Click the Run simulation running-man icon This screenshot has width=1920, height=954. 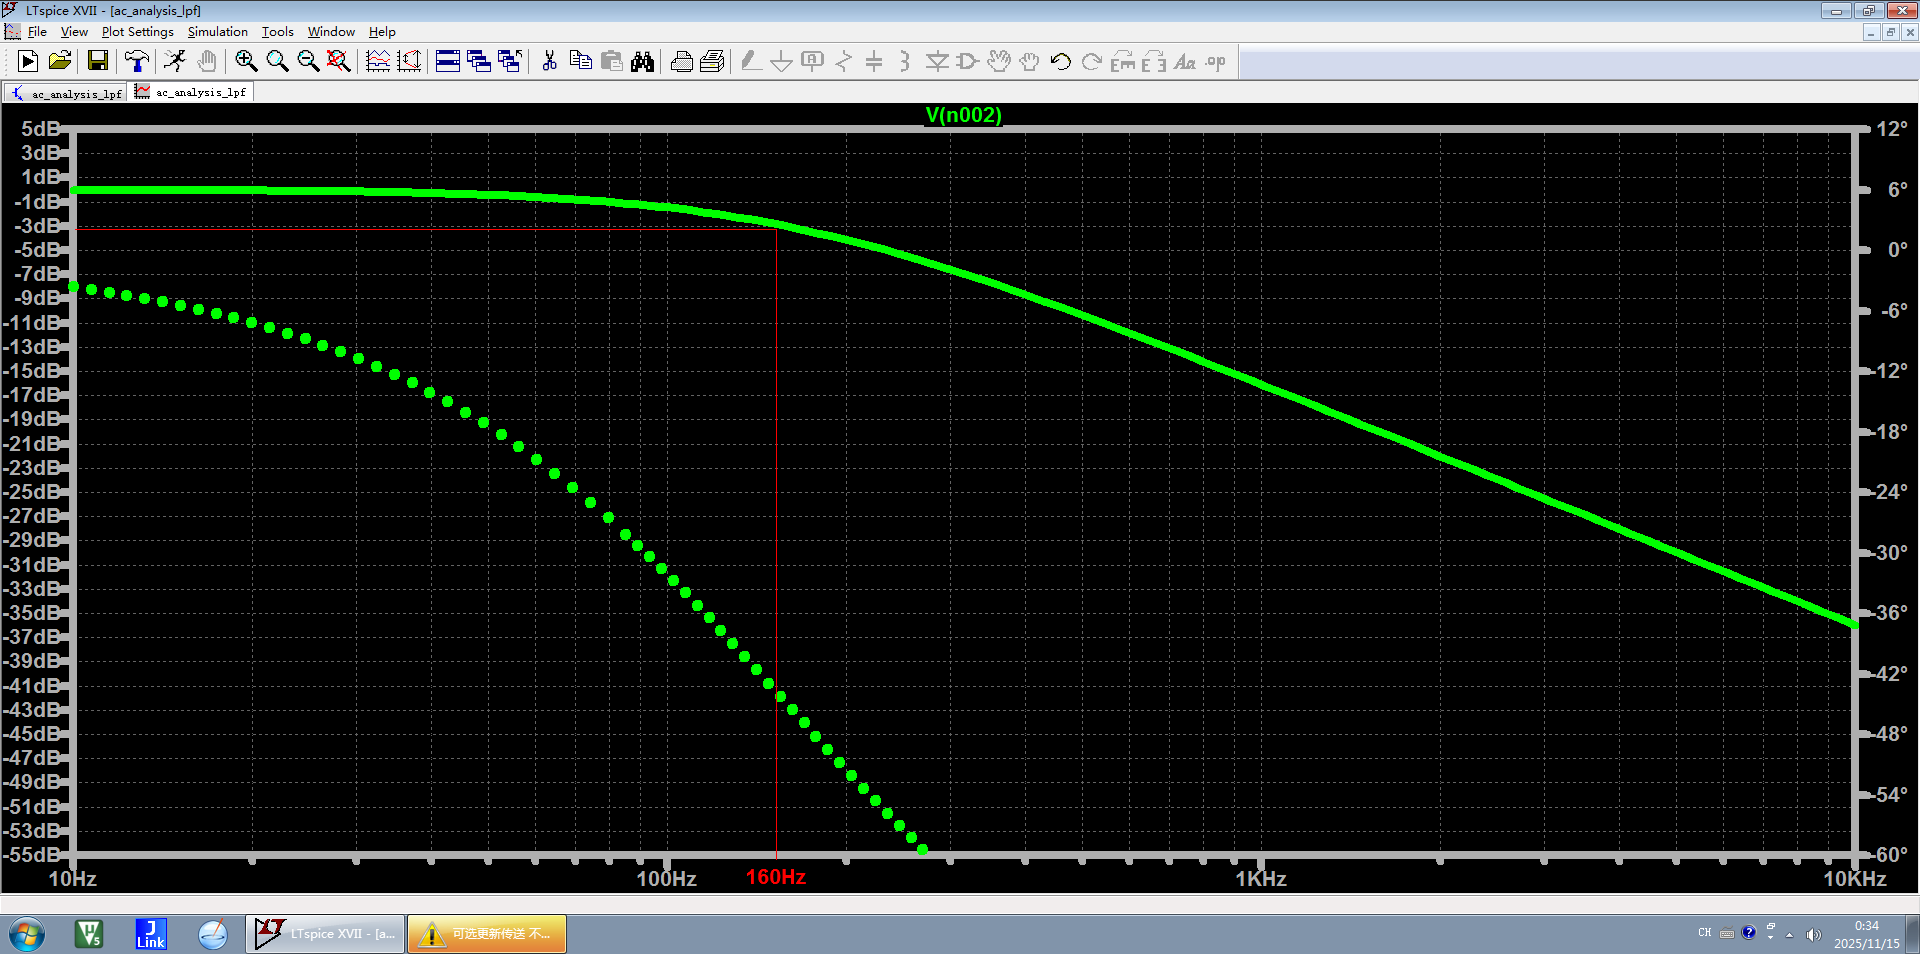click(175, 62)
